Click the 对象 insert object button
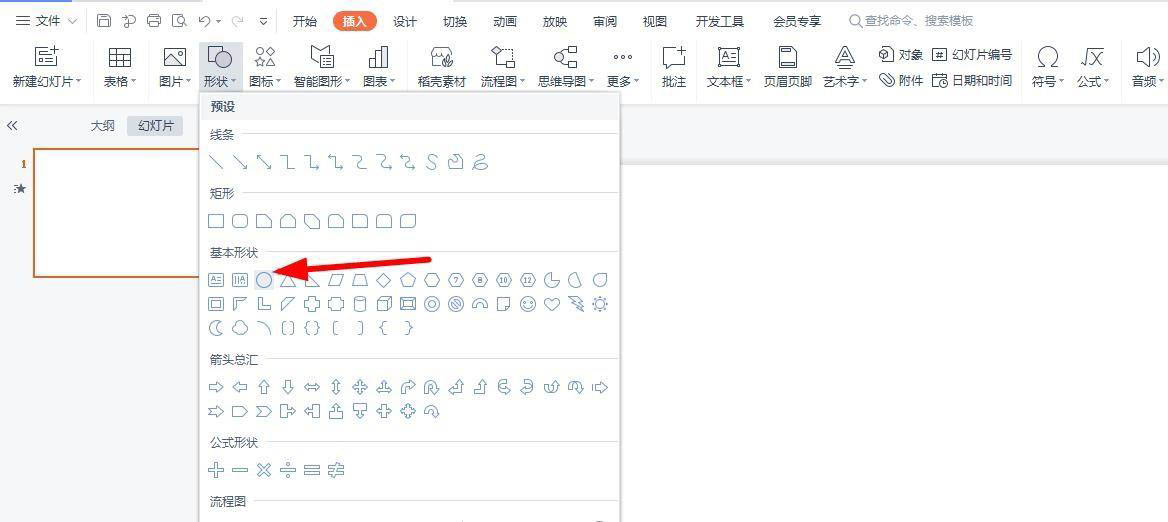 point(901,54)
